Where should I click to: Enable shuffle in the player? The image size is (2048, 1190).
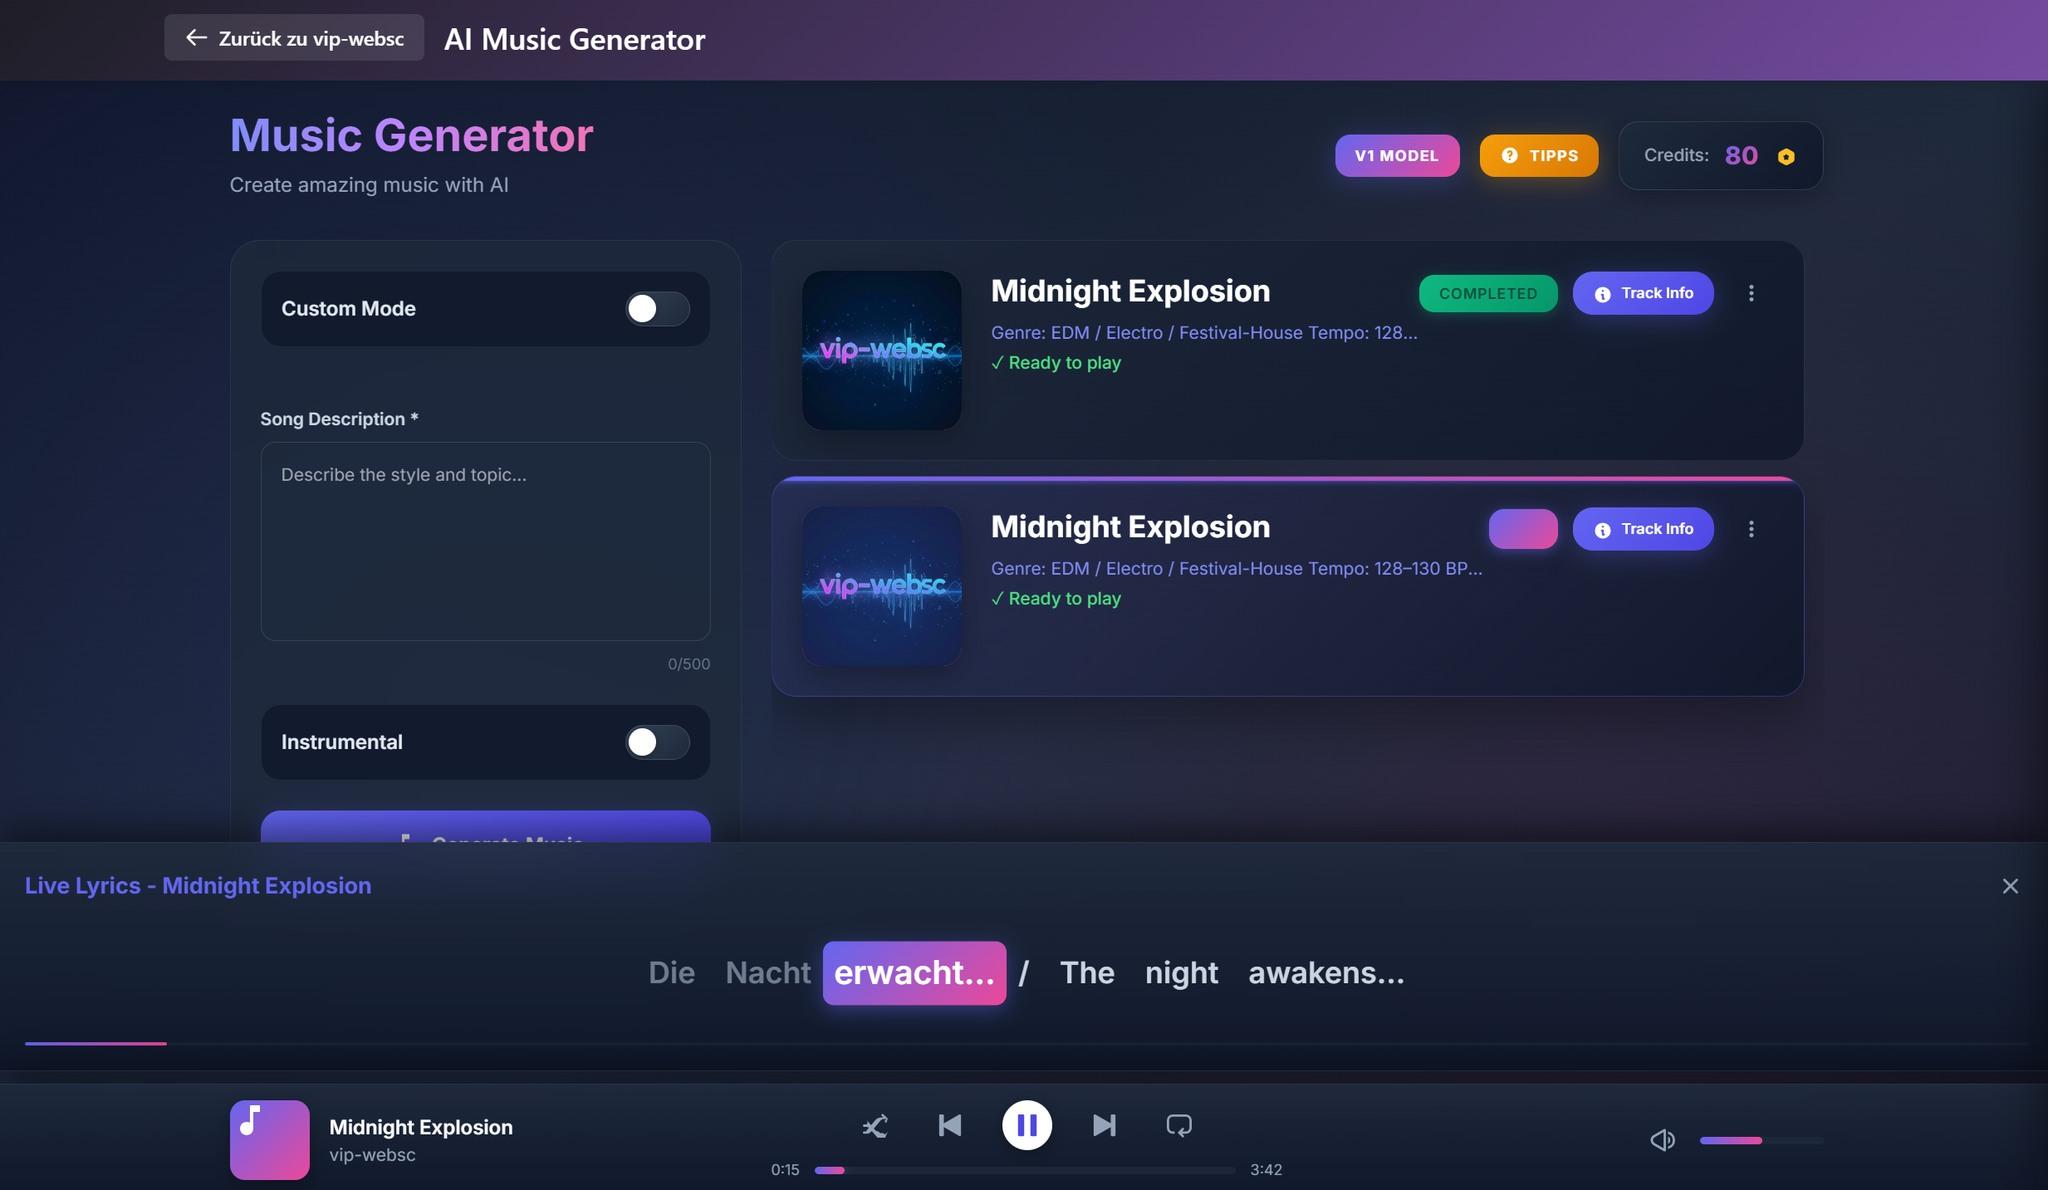click(875, 1126)
